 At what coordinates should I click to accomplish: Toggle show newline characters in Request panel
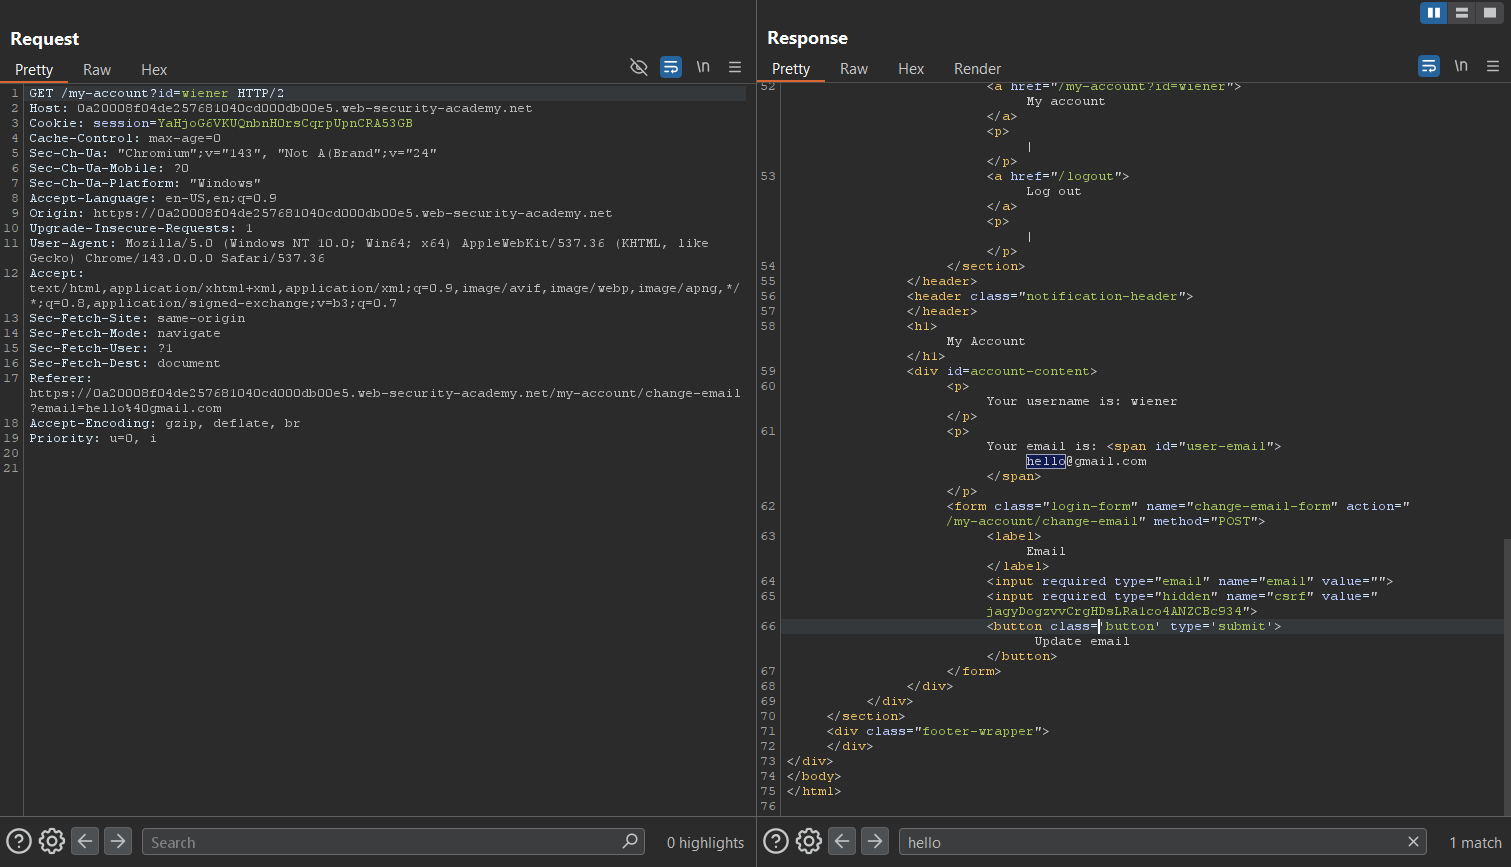703,67
